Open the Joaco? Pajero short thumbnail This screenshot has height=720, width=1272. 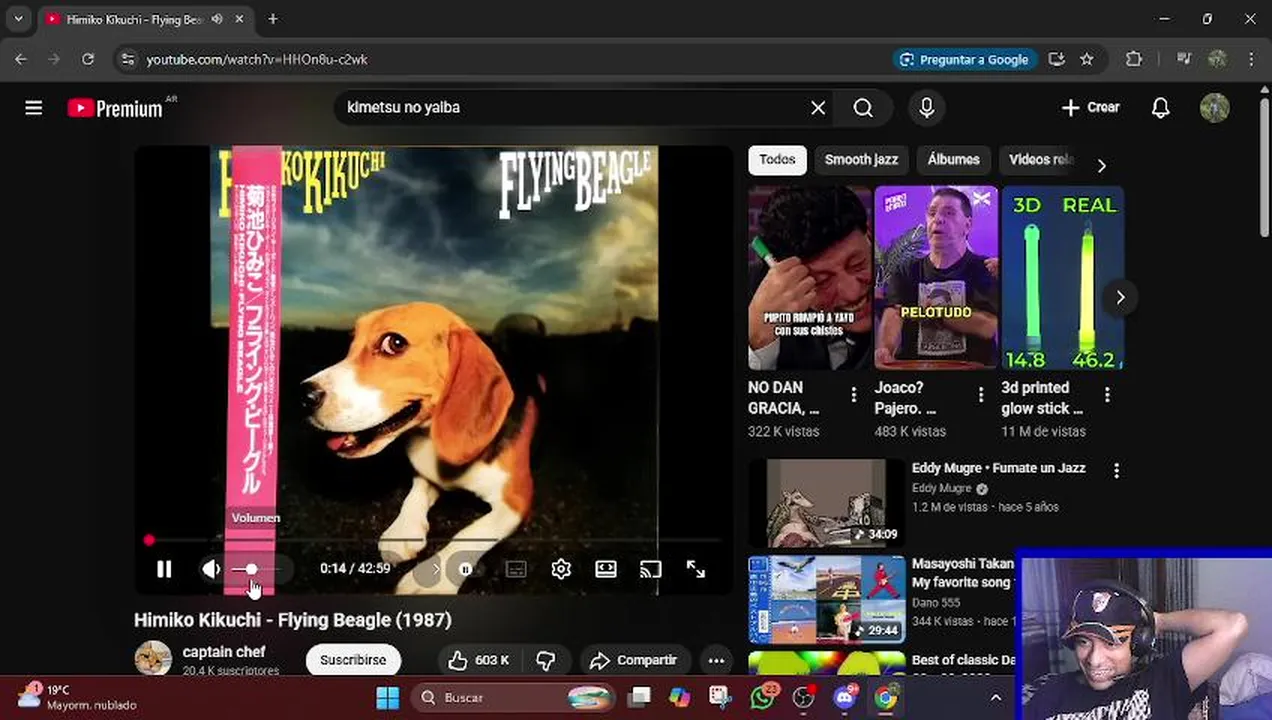tap(936, 277)
